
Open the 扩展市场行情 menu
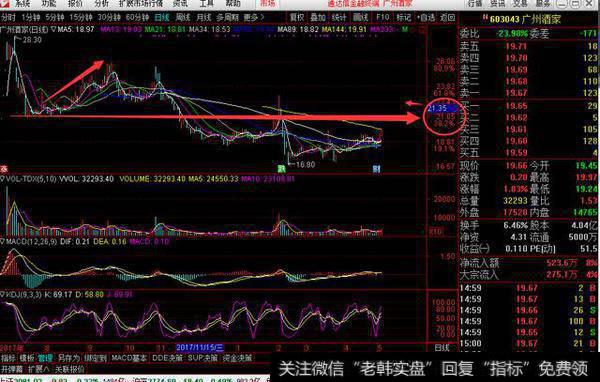(x=141, y=3)
